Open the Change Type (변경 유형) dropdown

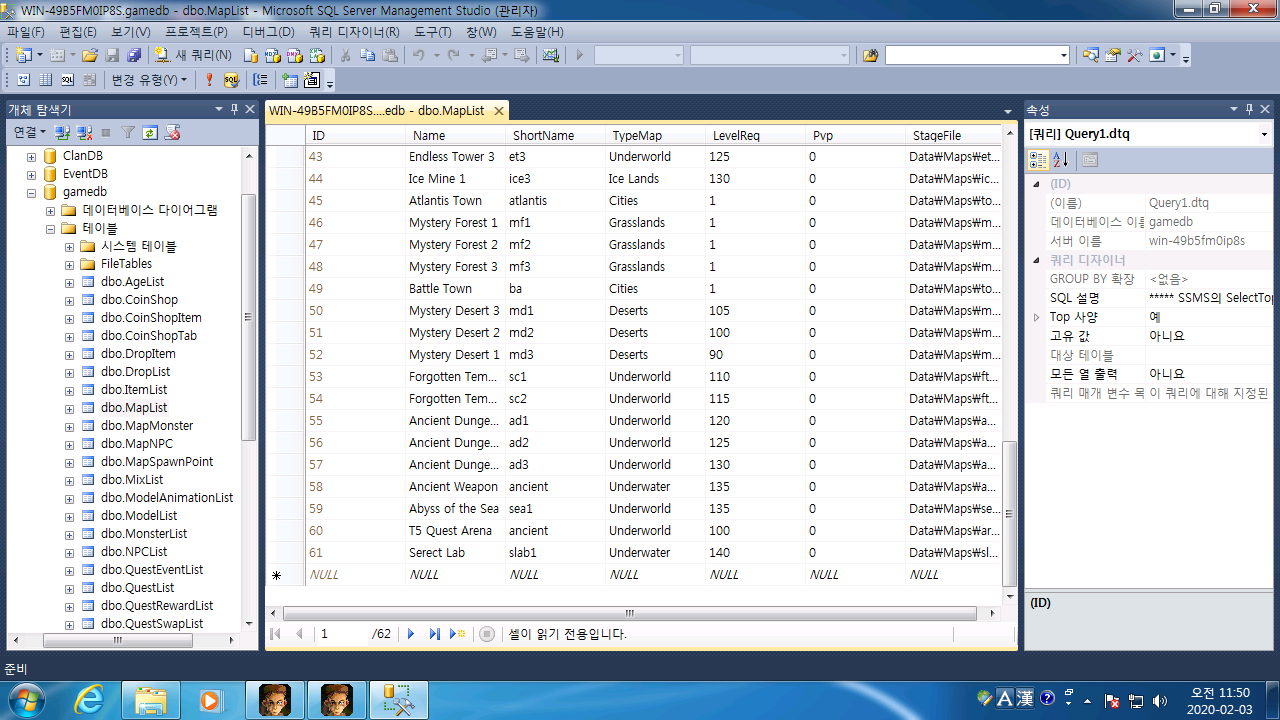point(149,80)
